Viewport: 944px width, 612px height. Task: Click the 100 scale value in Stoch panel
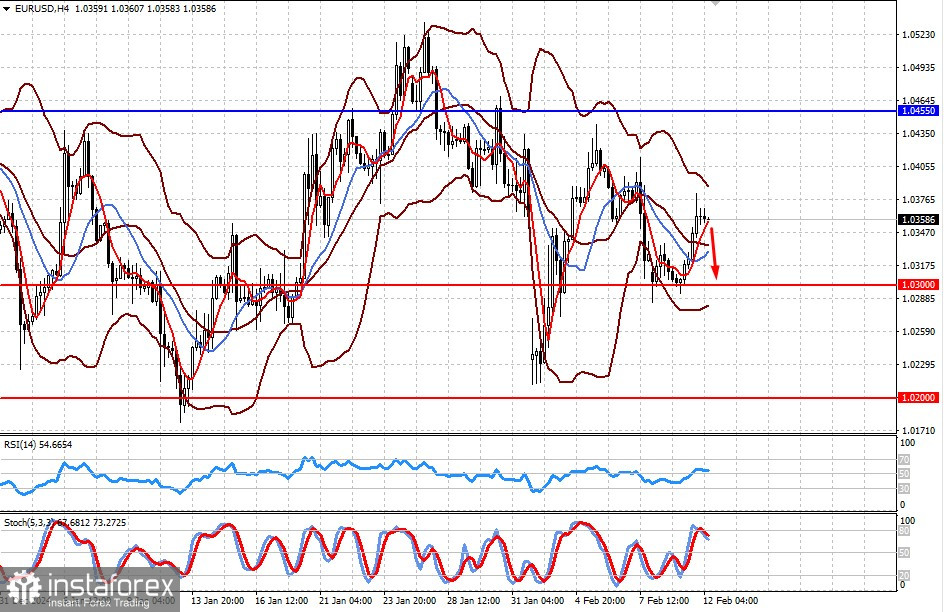[907, 521]
